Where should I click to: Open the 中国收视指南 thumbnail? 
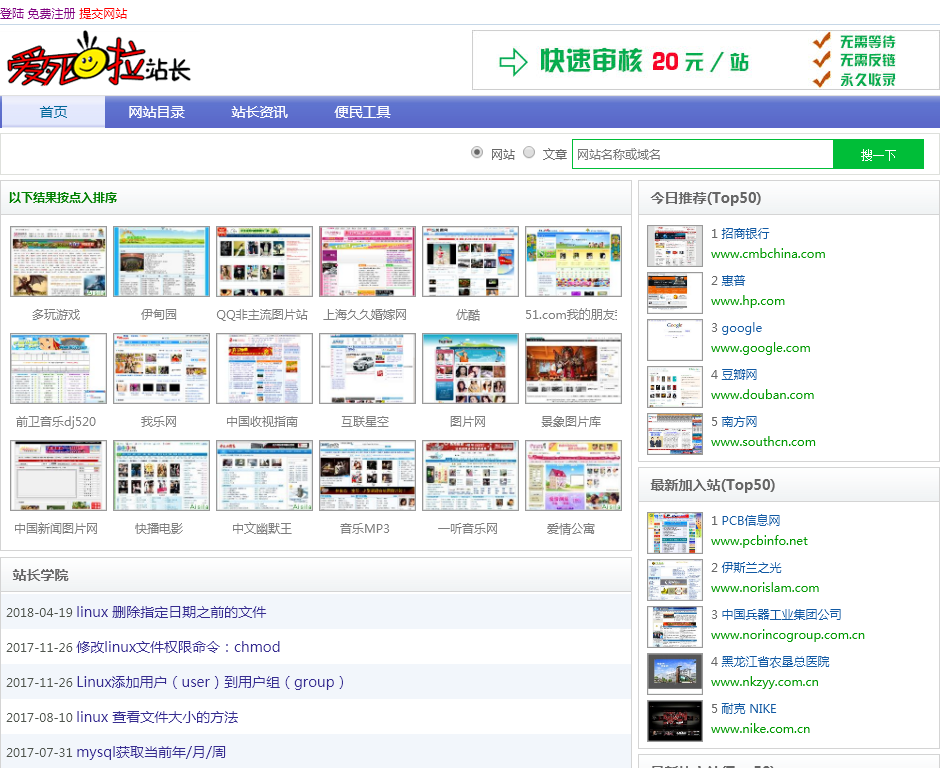[x=264, y=368]
